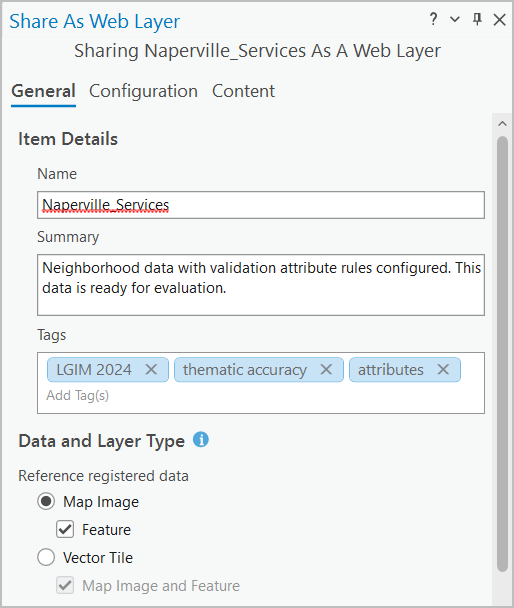Click into the Summary text box
Image resolution: width=514 pixels, height=608 pixels.
coord(261,285)
